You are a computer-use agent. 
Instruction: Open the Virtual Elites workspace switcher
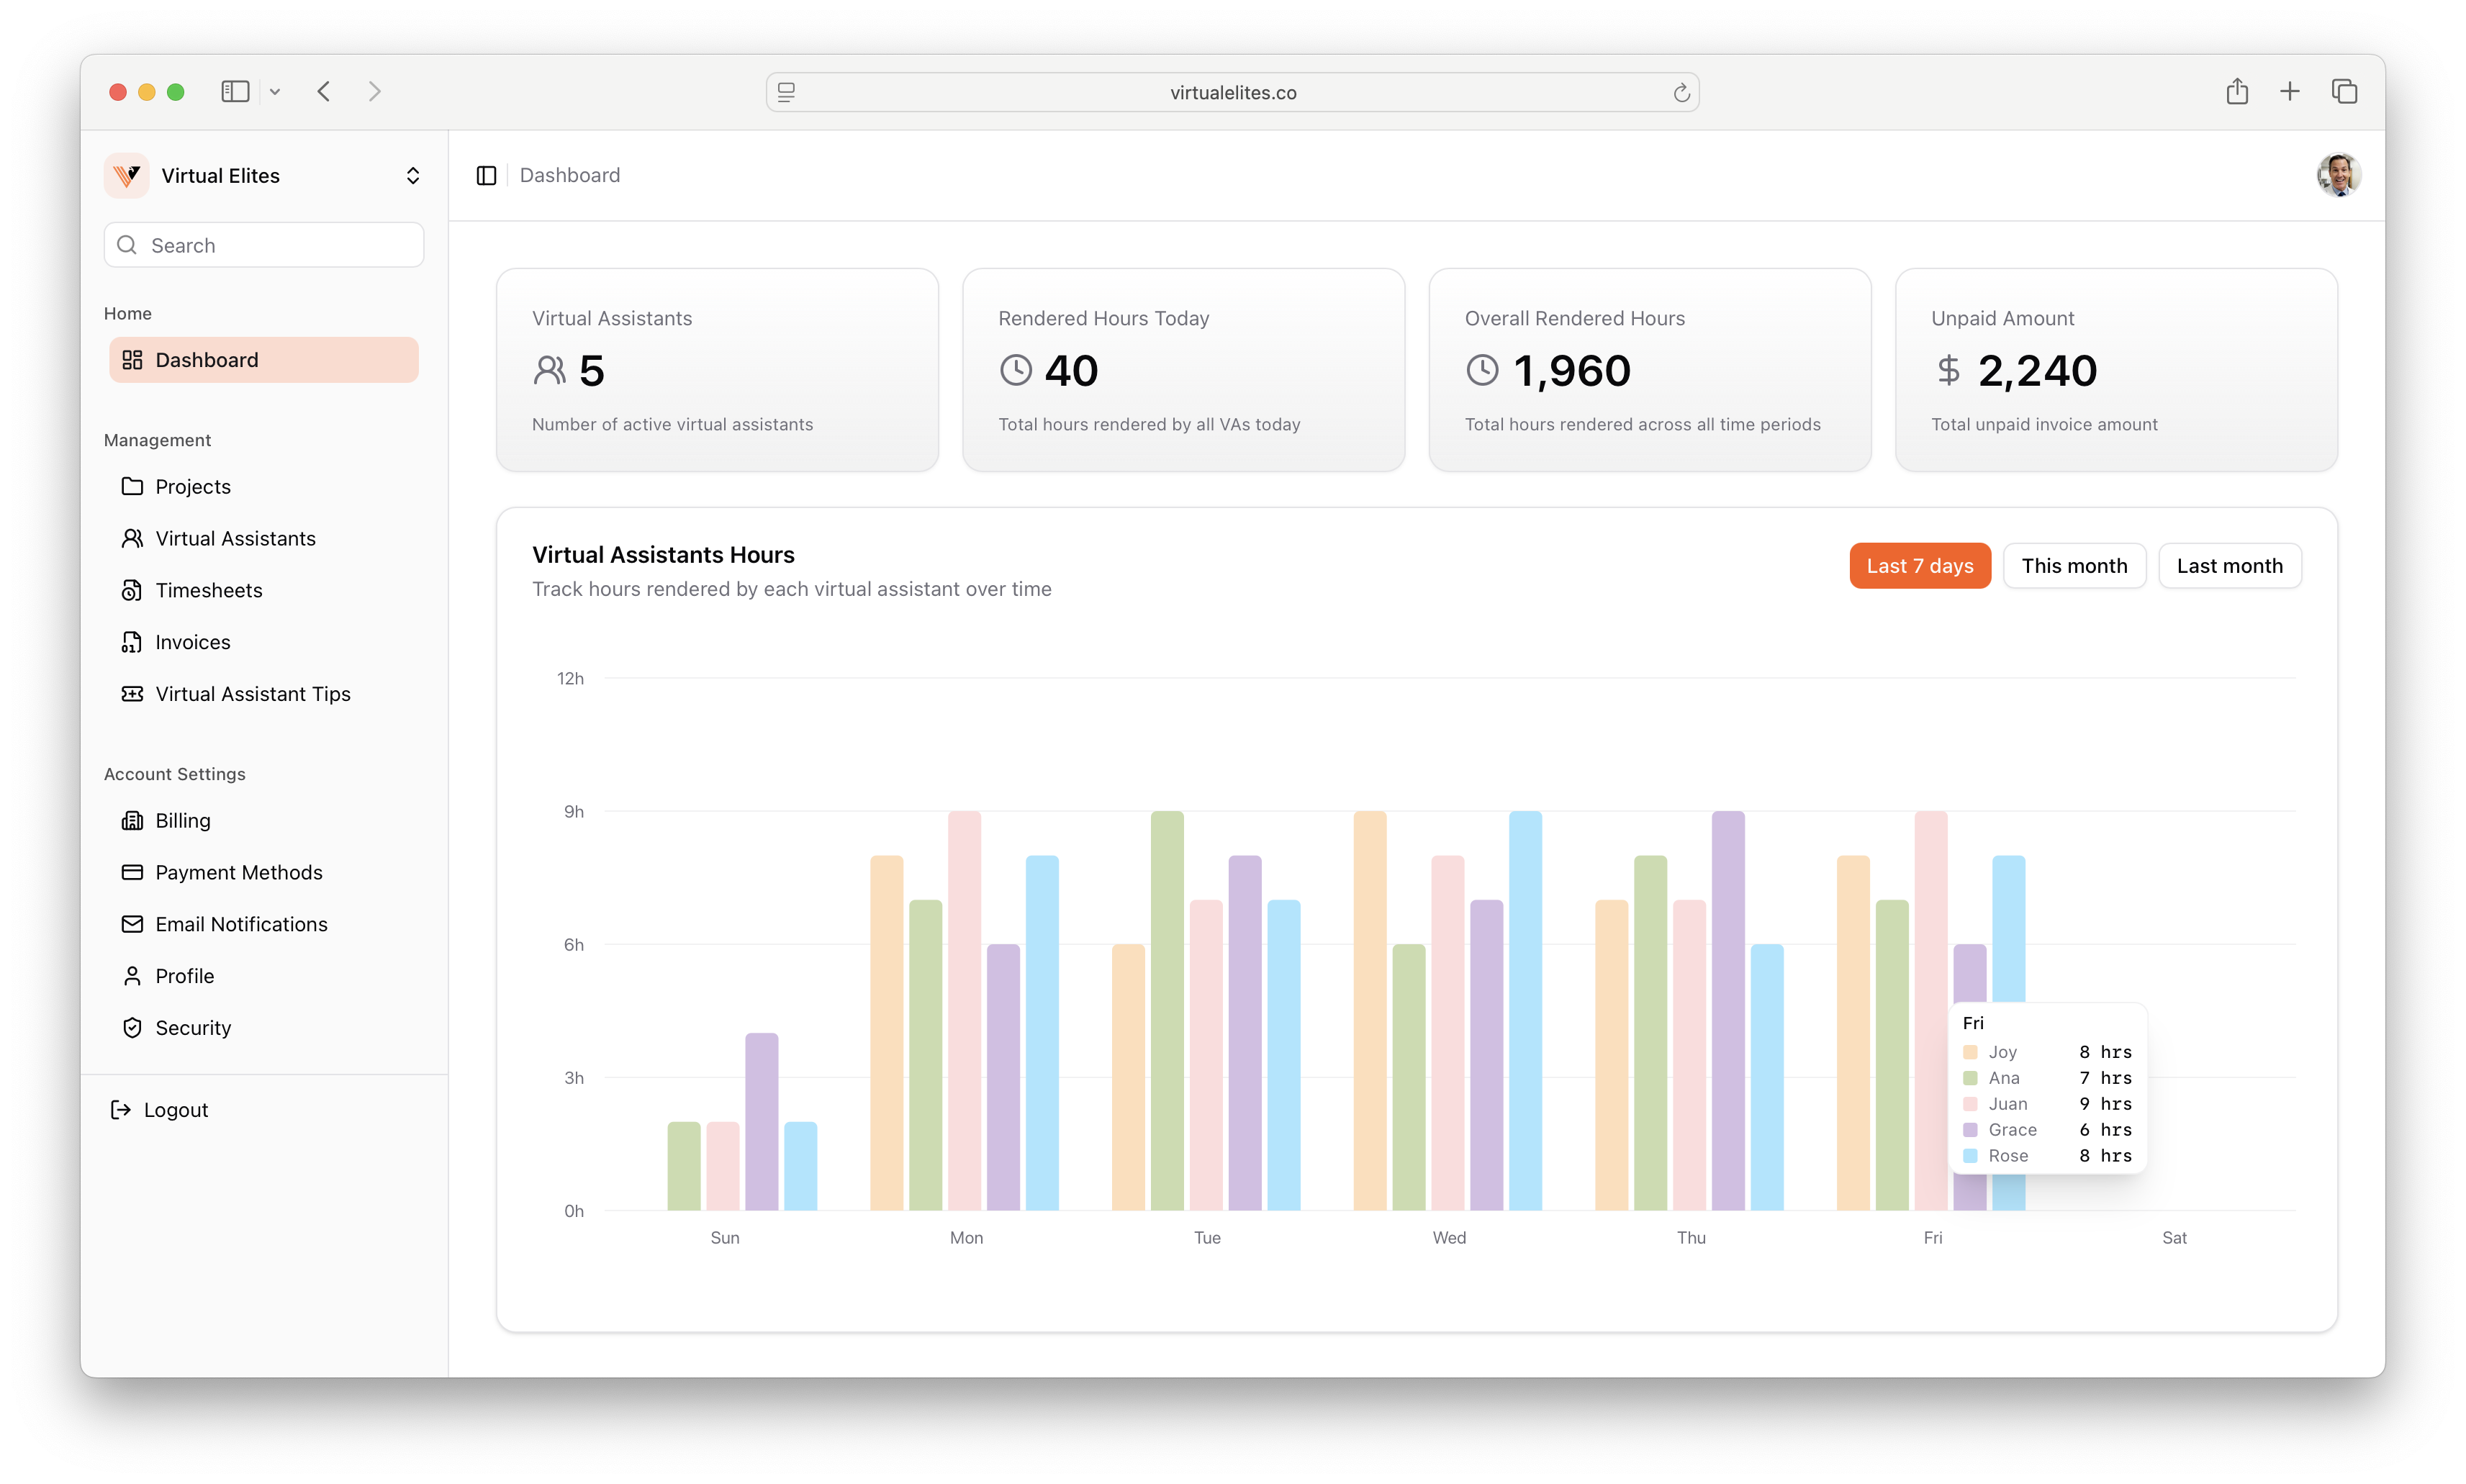click(x=413, y=175)
